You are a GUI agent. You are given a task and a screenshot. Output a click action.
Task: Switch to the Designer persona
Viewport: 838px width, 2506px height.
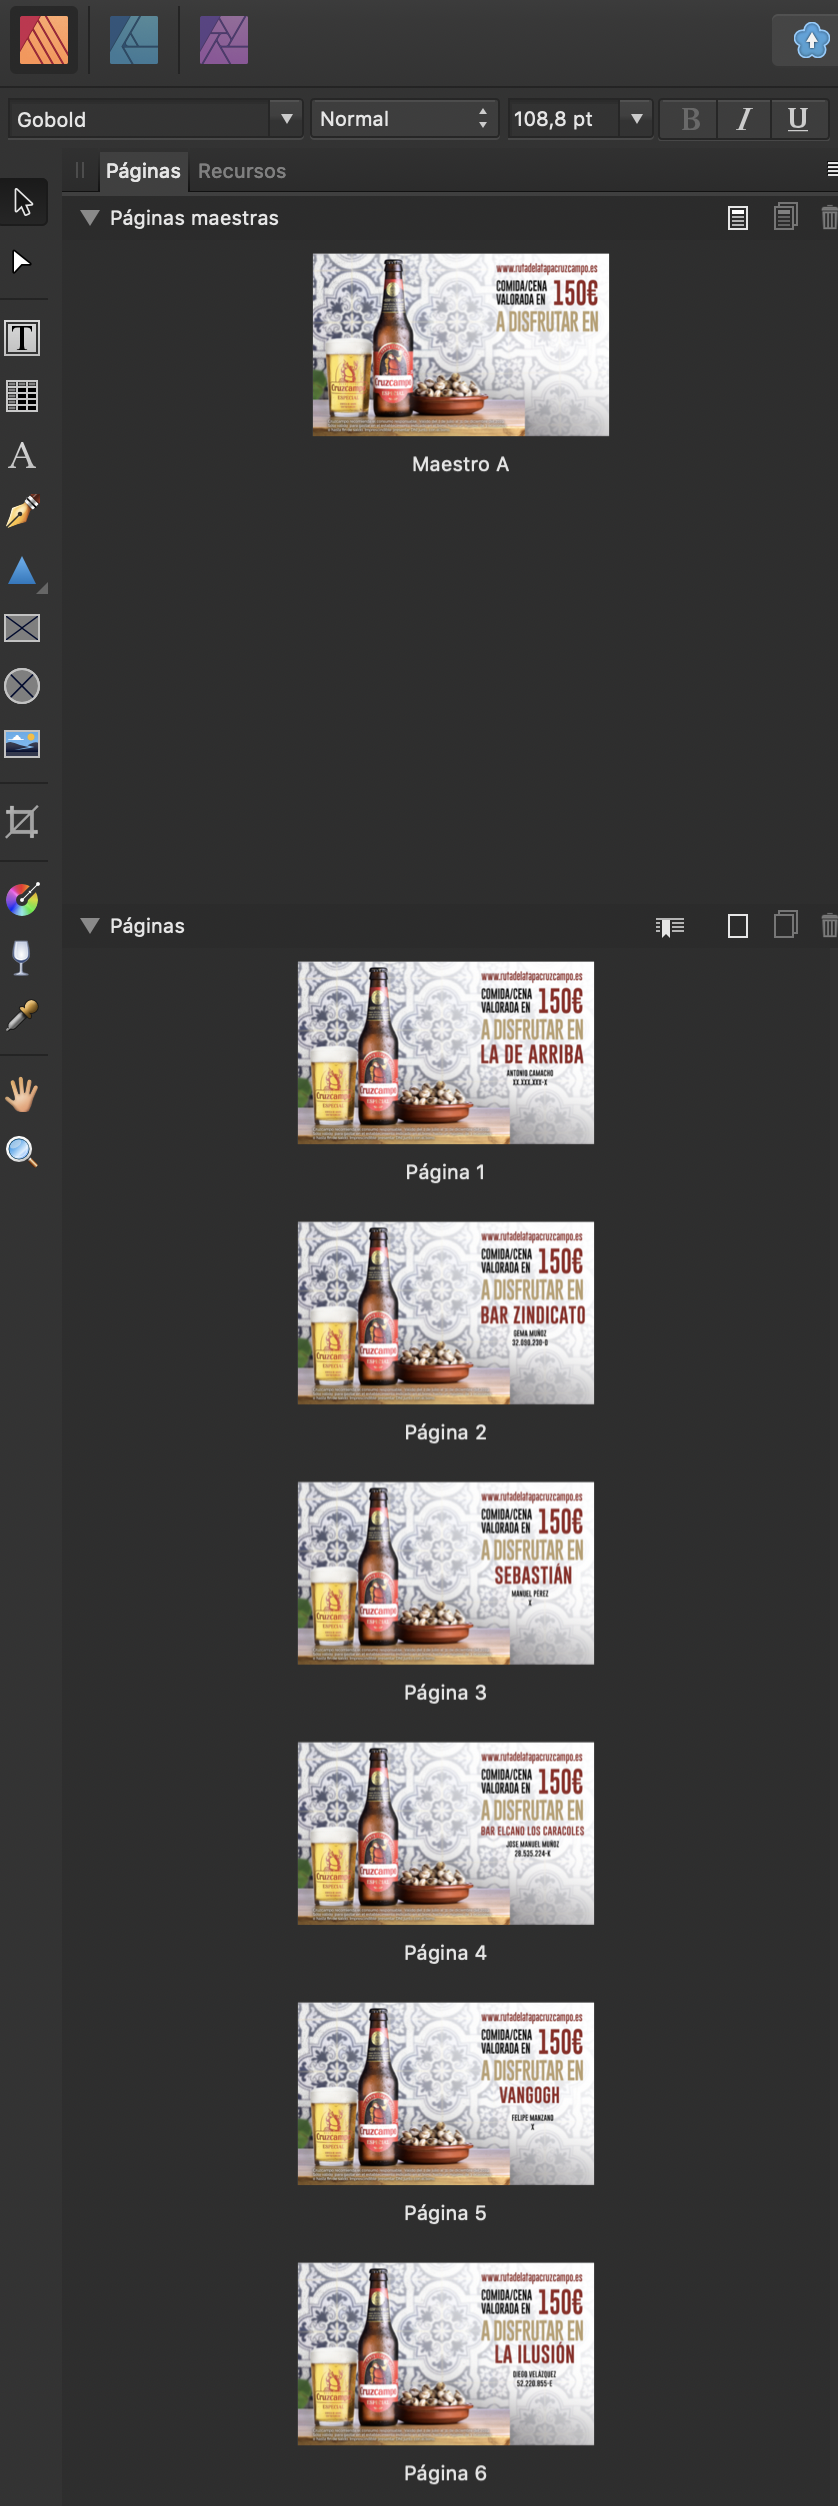click(134, 41)
